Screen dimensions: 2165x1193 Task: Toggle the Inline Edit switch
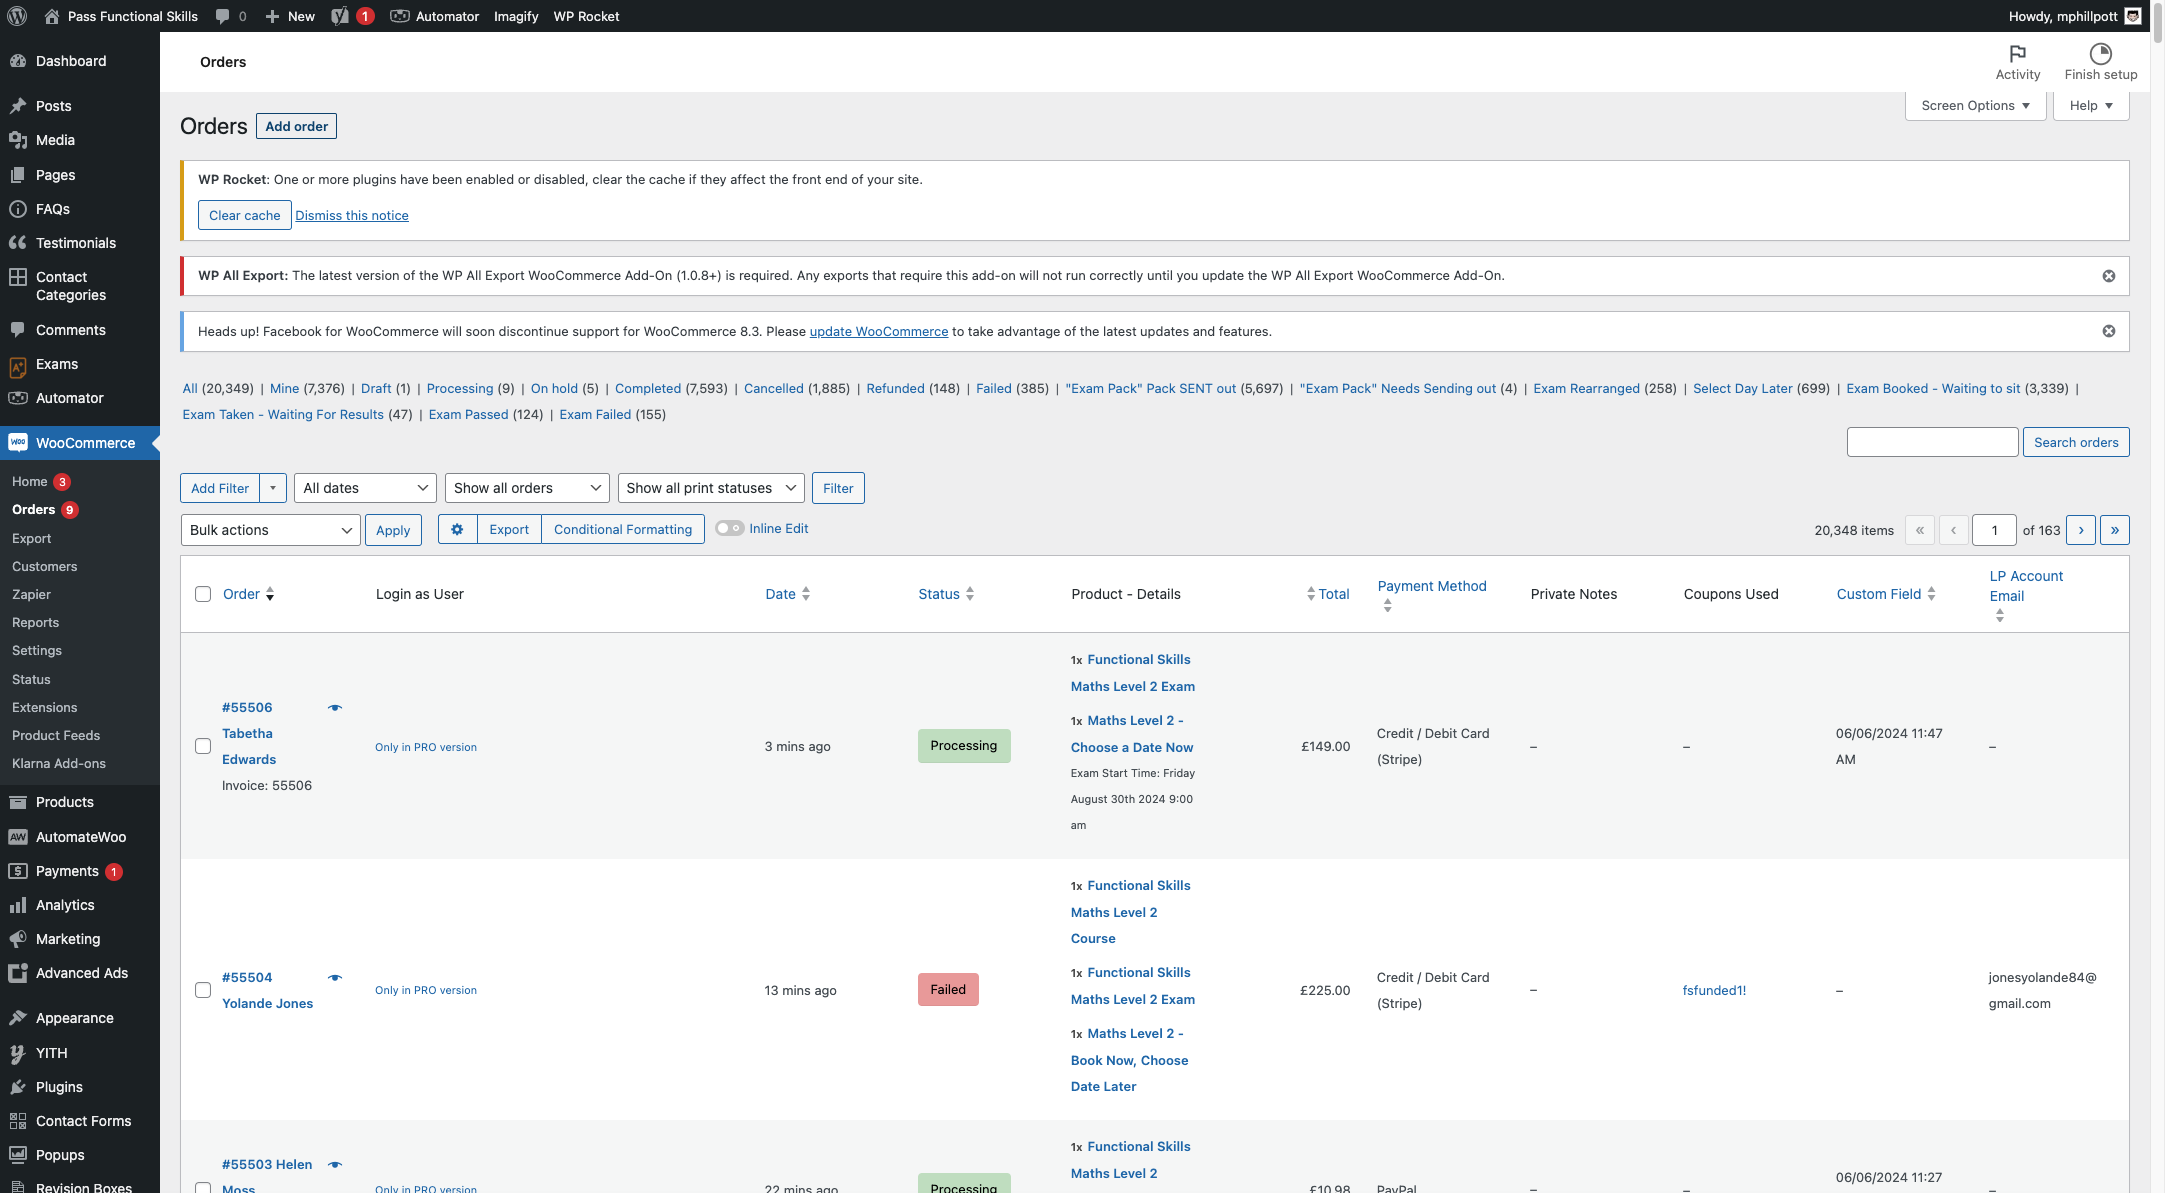729,528
